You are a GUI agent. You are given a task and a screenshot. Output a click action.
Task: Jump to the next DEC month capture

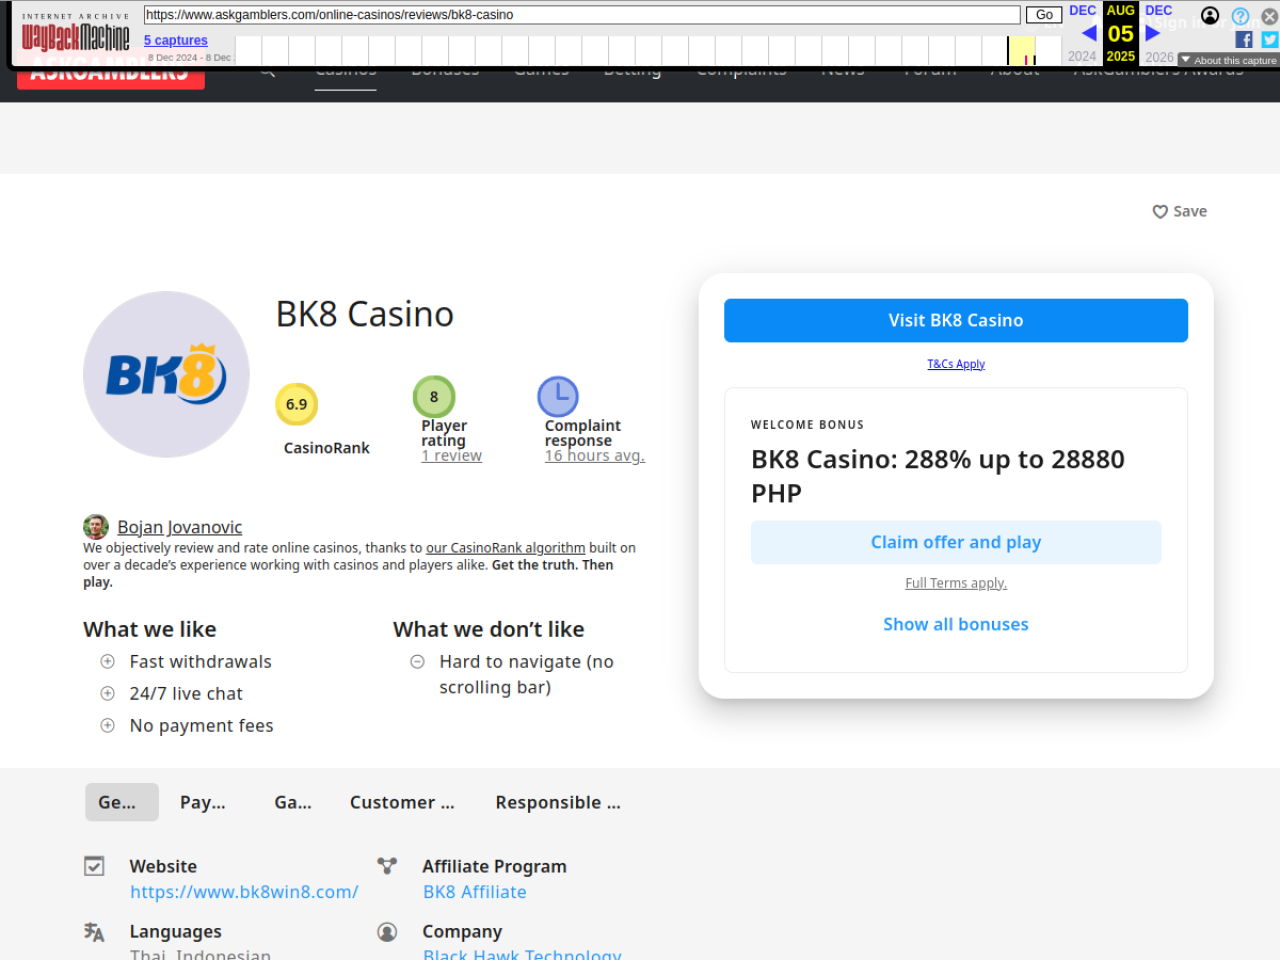[1159, 10]
